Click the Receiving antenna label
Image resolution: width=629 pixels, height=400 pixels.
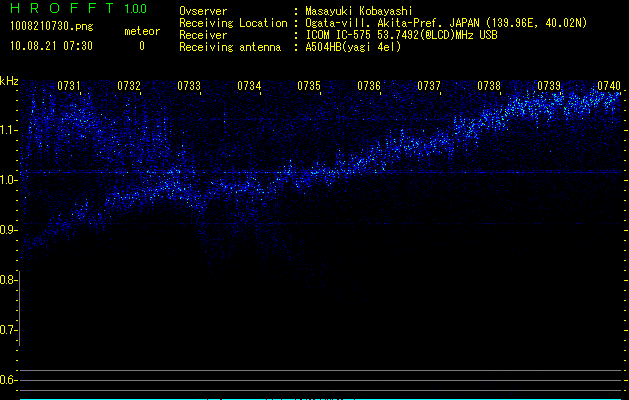230,47
